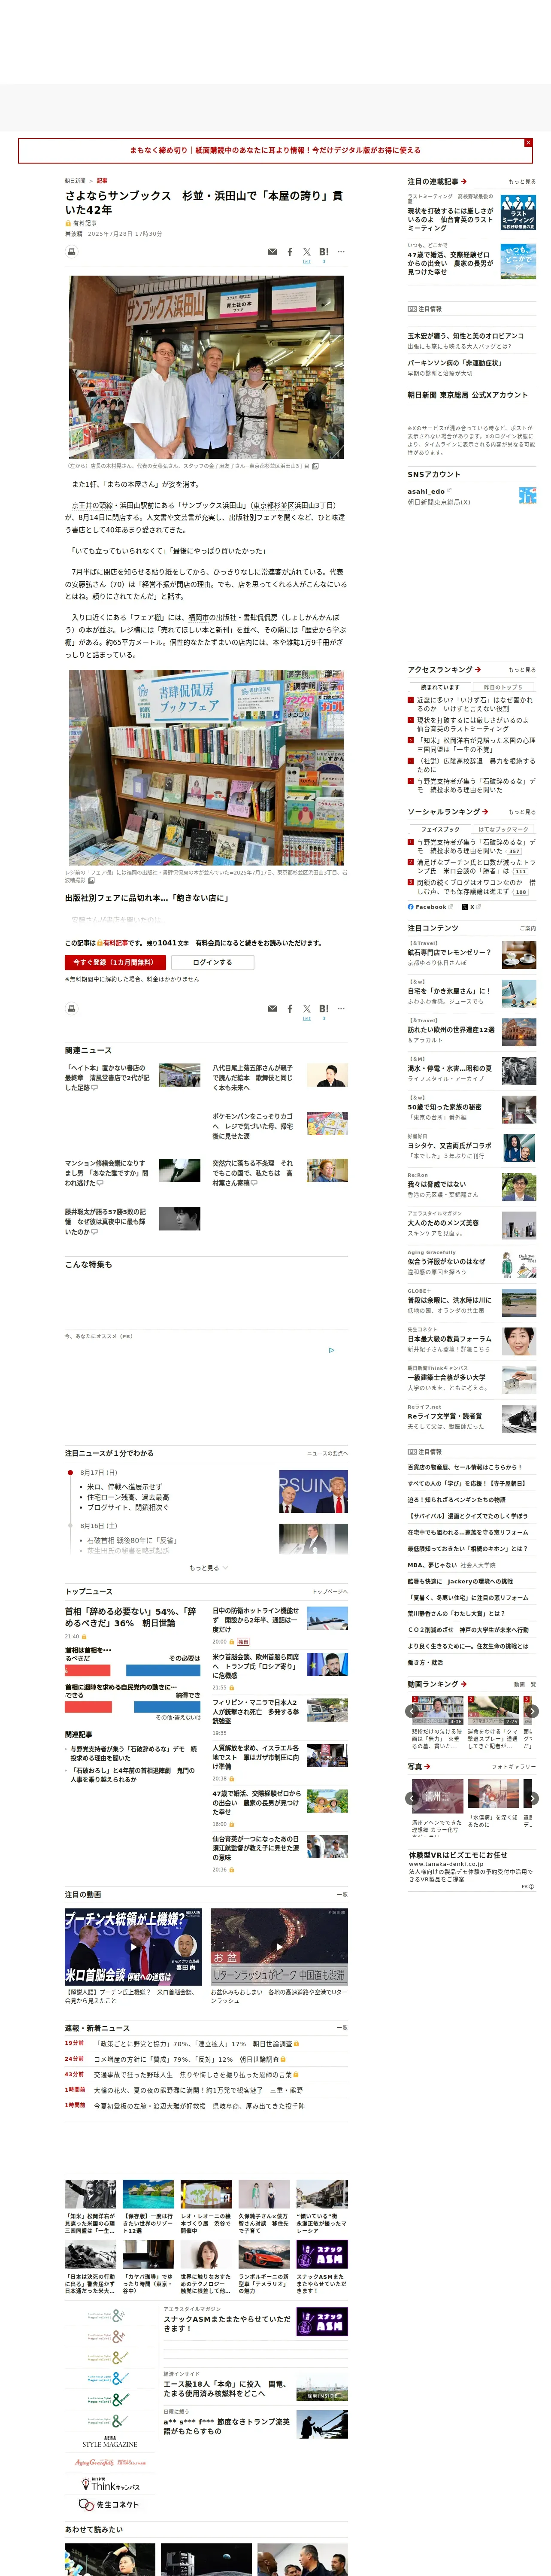
Task: Open the 書肆侃侃房 ブックフェア shelf photo
Action: coord(206,768)
